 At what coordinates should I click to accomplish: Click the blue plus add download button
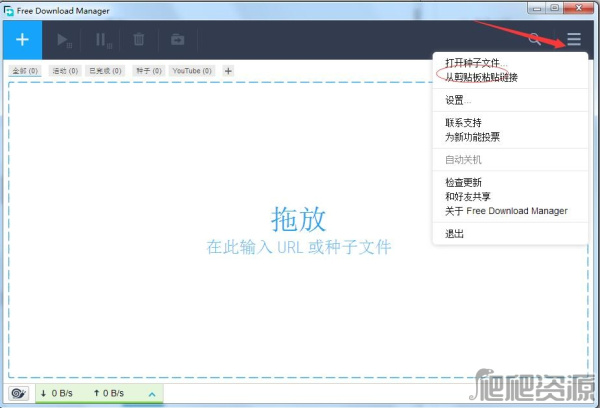click(23, 40)
